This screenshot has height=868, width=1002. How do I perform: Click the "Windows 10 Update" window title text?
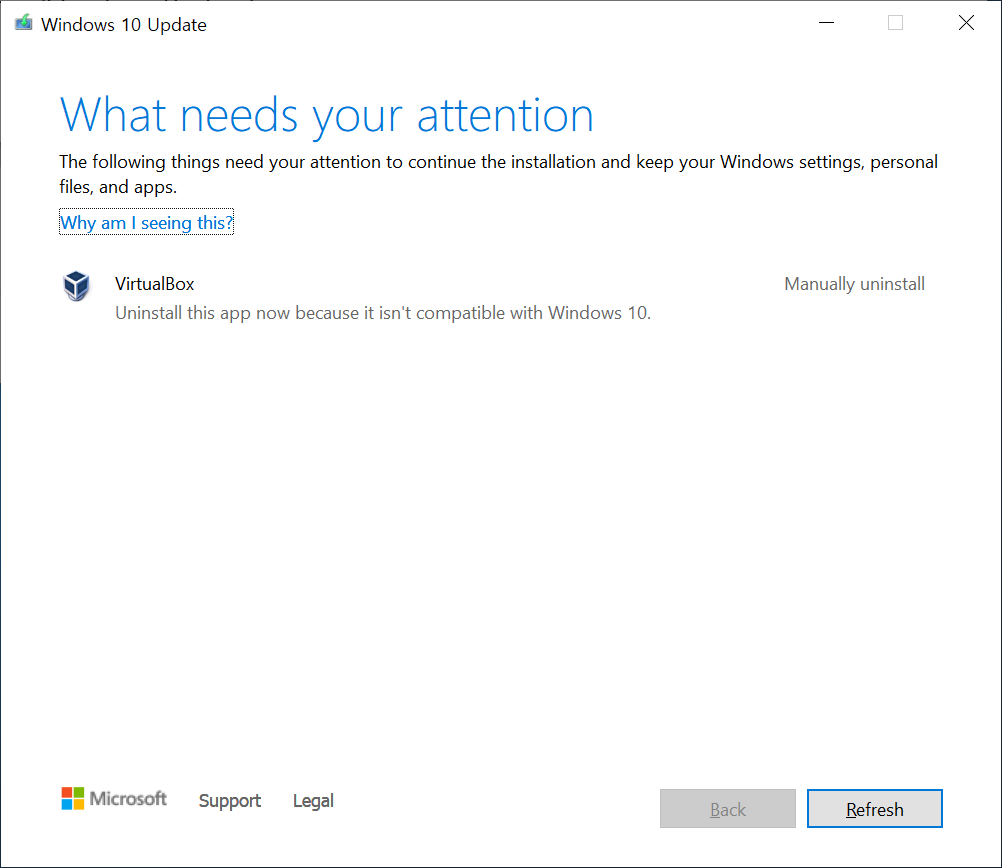(124, 25)
